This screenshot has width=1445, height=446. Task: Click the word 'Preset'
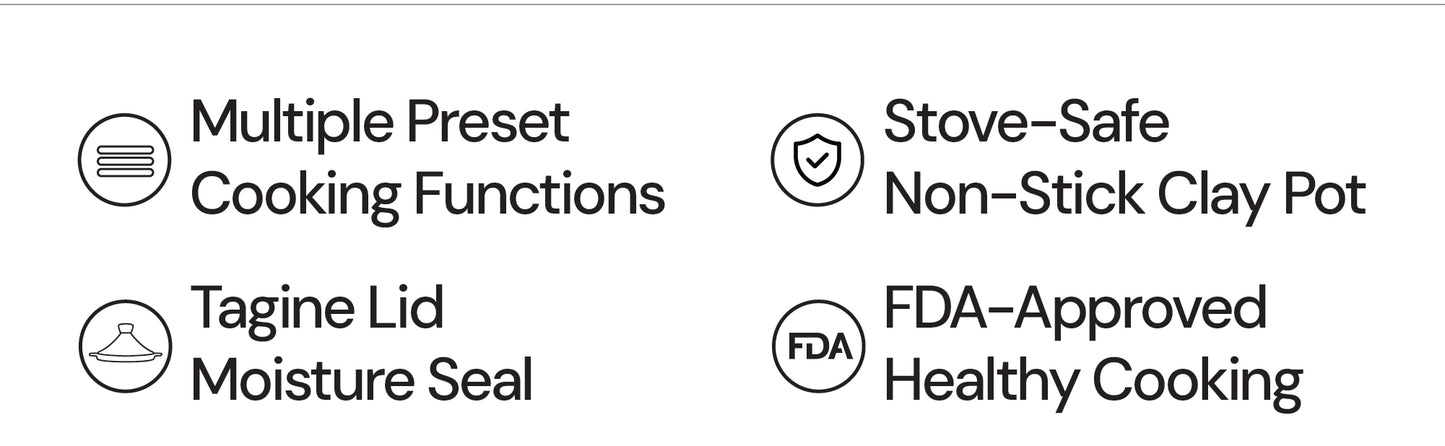(x=488, y=122)
